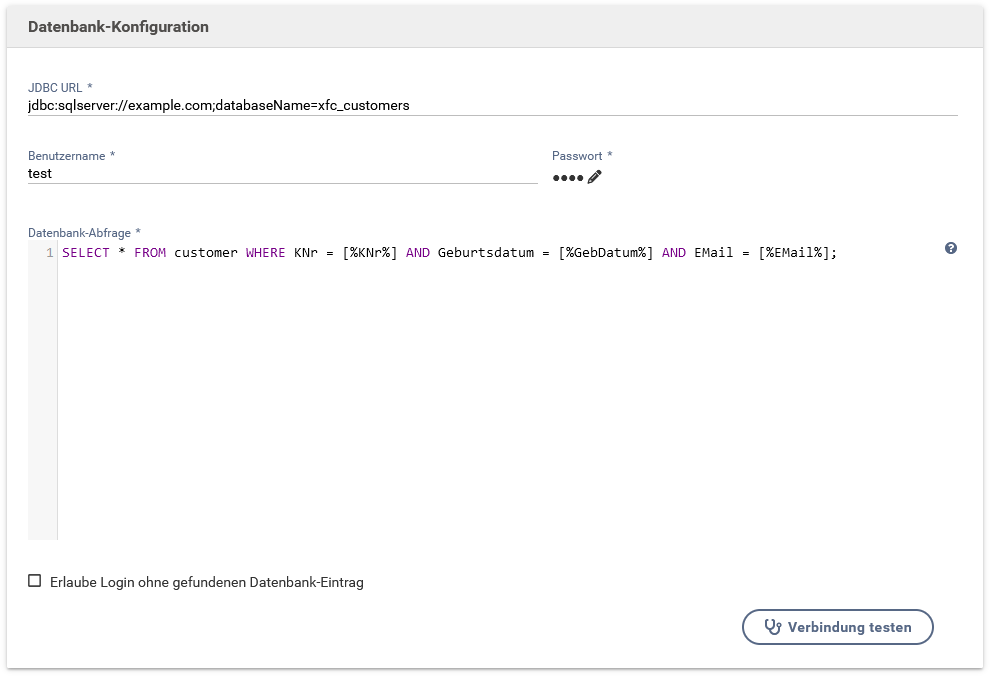Click the Datenbank-Konfiguration panel header
This screenshot has width=998, height=679.
[x=118, y=27]
